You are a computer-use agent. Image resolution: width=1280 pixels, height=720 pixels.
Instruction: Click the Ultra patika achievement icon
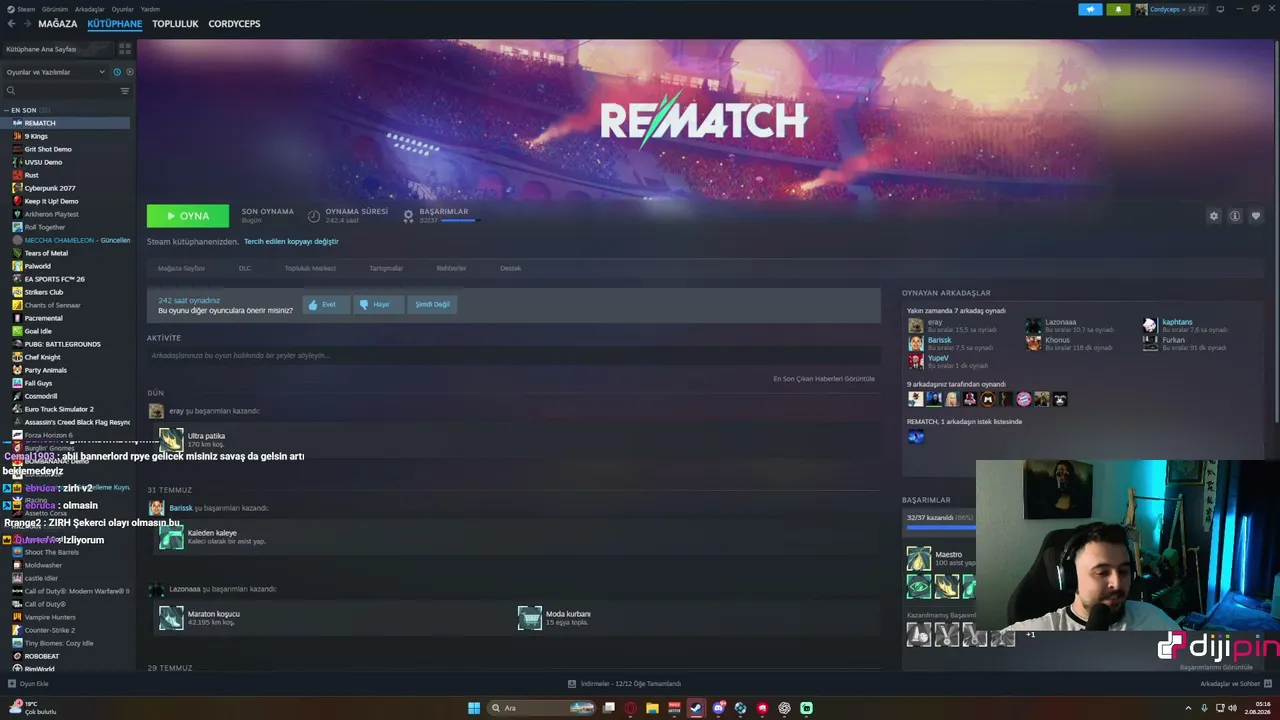[171, 440]
